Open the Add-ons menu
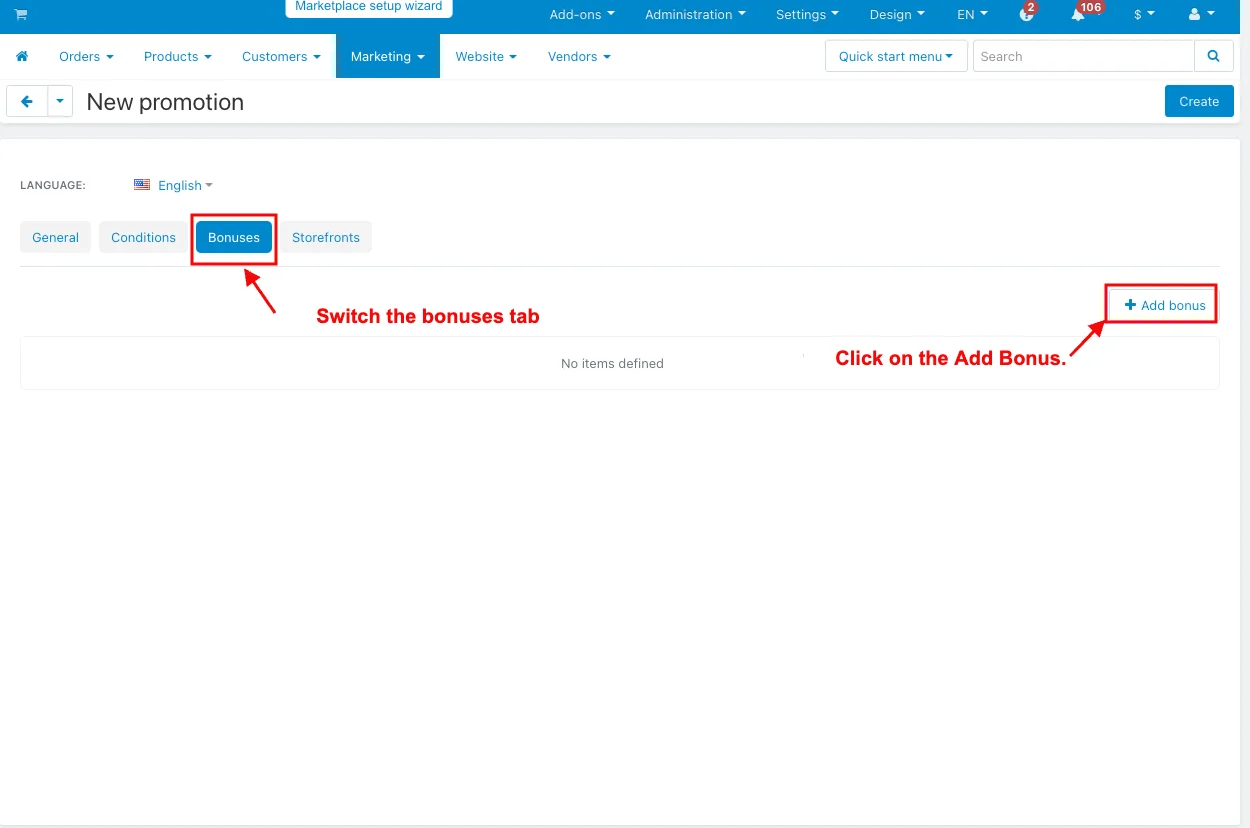Screen dimensions: 1250x828 (x=582, y=15)
